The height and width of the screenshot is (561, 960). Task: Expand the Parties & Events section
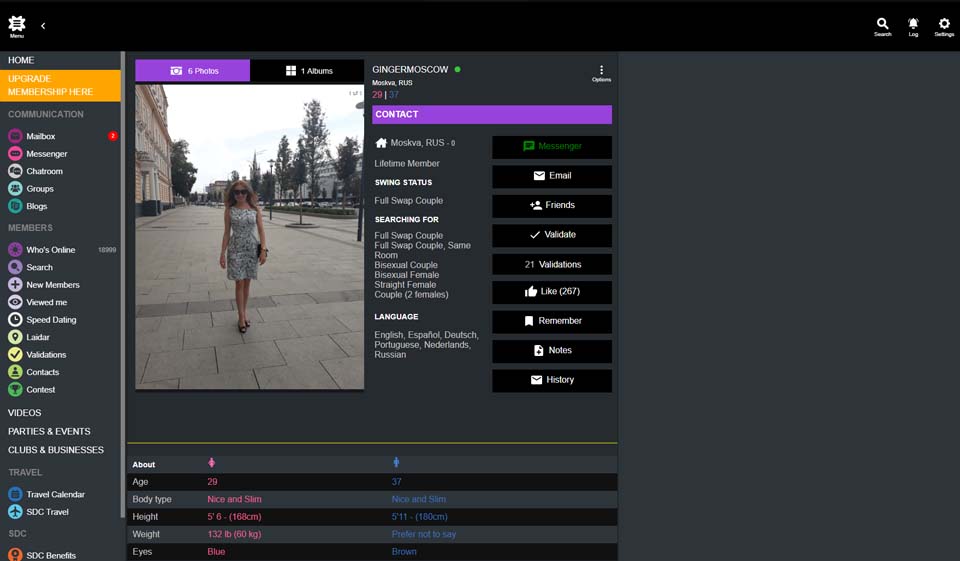tap(49, 431)
